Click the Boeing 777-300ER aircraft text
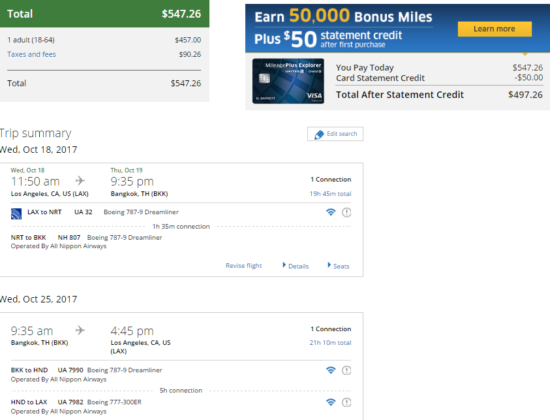 pyautogui.click(x=114, y=402)
